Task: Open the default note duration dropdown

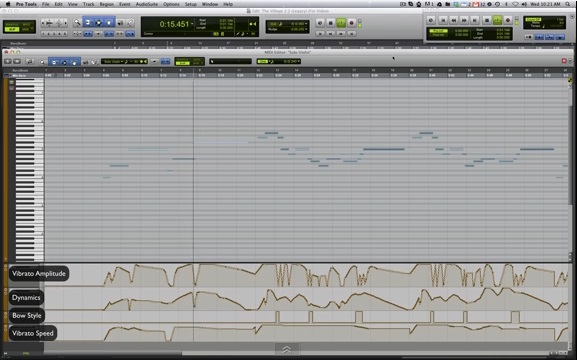Action: [x=128, y=61]
